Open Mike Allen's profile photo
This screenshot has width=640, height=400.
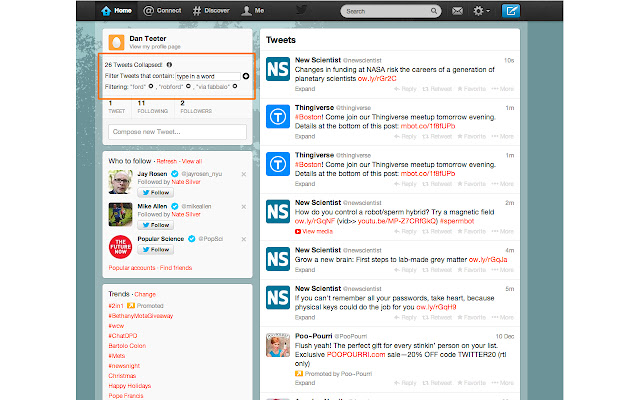coord(120,214)
